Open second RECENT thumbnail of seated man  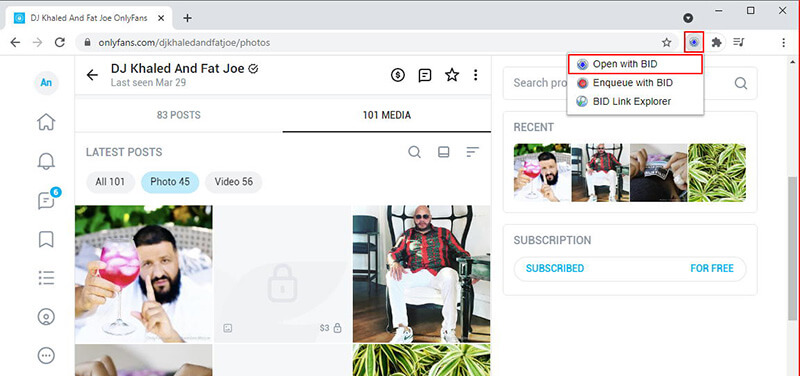(601, 172)
